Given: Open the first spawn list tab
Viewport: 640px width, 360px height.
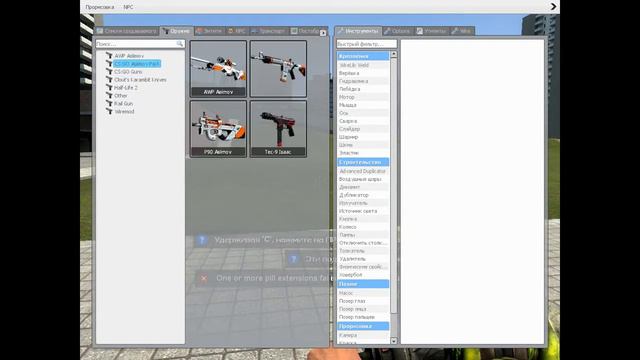Looking at the screenshot, I should click(x=127, y=31).
